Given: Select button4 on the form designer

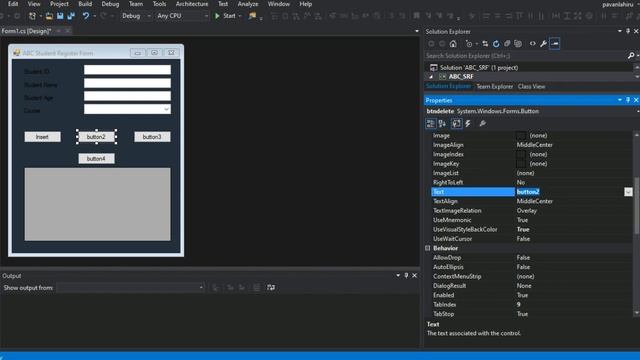Looking at the screenshot, I should (96, 158).
